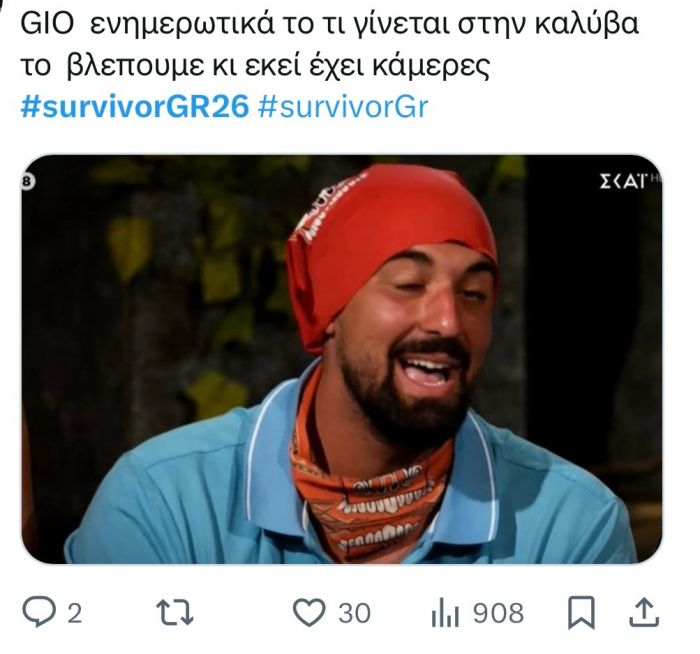The height and width of the screenshot is (654, 700).
Task: Click the text line ending with κάμερες
Action: pos(255,66)
